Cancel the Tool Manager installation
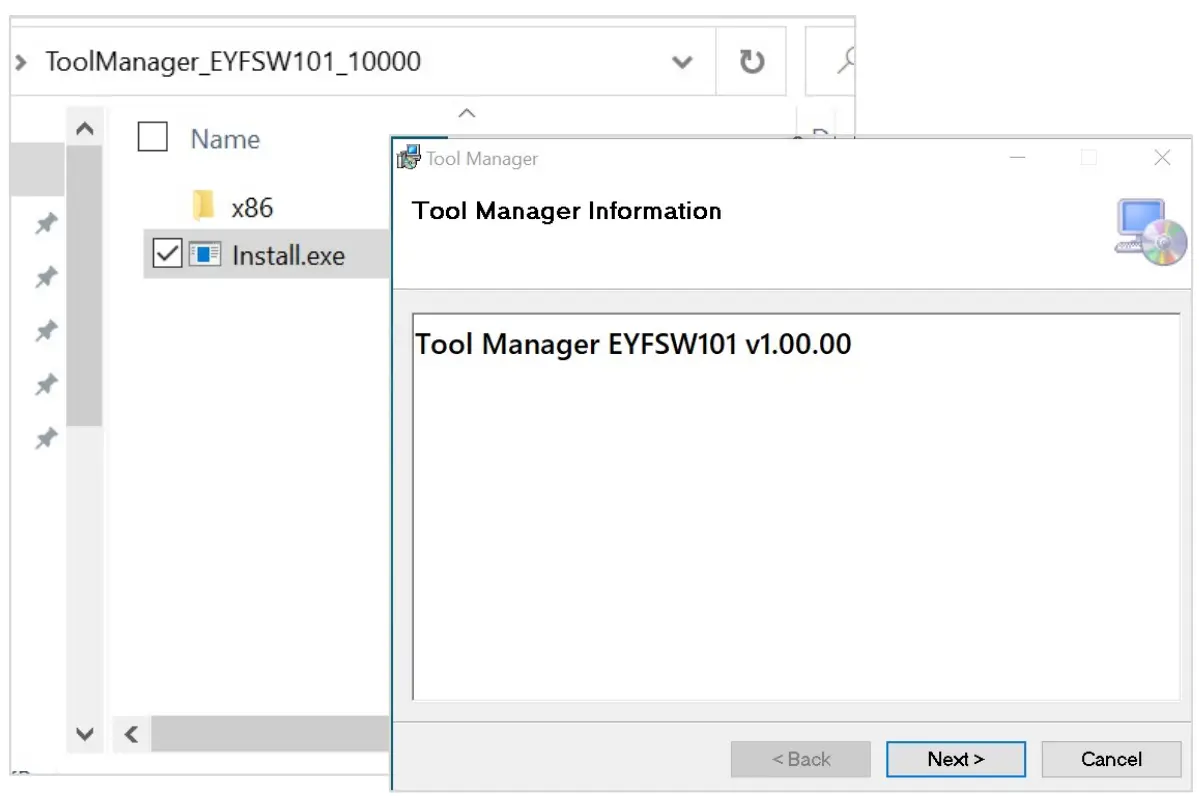This screenshot has width=1199, height=796. [1111, 759]
